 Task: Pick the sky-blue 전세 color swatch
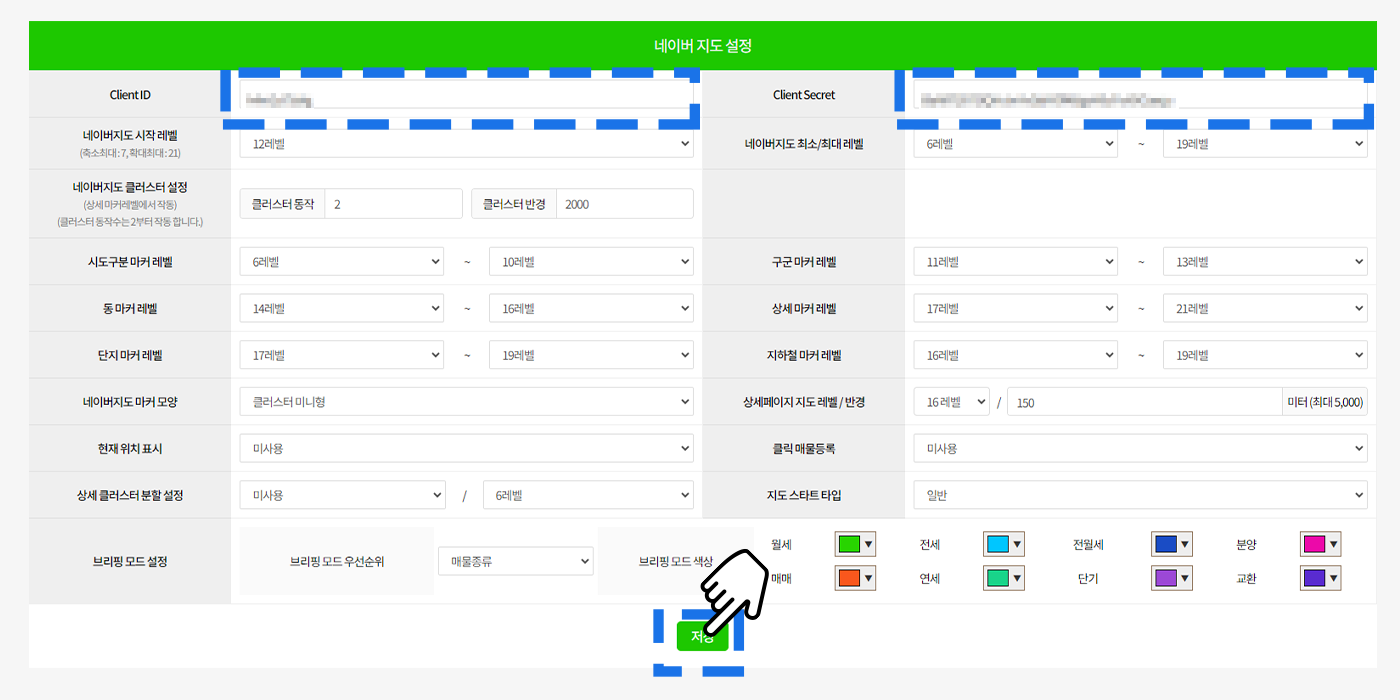(1004, 544)
